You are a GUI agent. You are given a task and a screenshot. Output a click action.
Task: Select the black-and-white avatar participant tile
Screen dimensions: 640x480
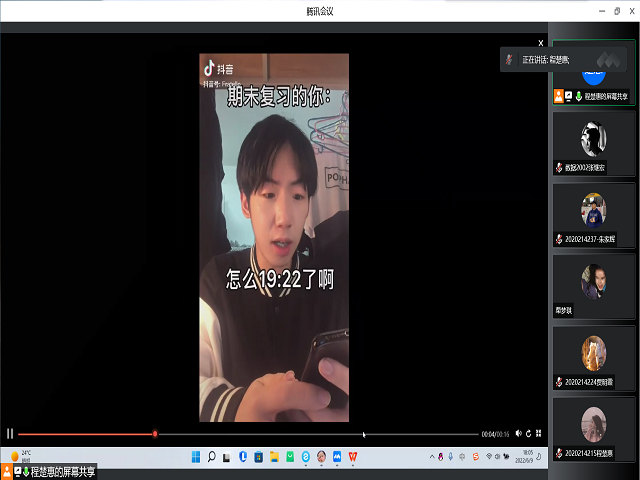pos(594,144)
